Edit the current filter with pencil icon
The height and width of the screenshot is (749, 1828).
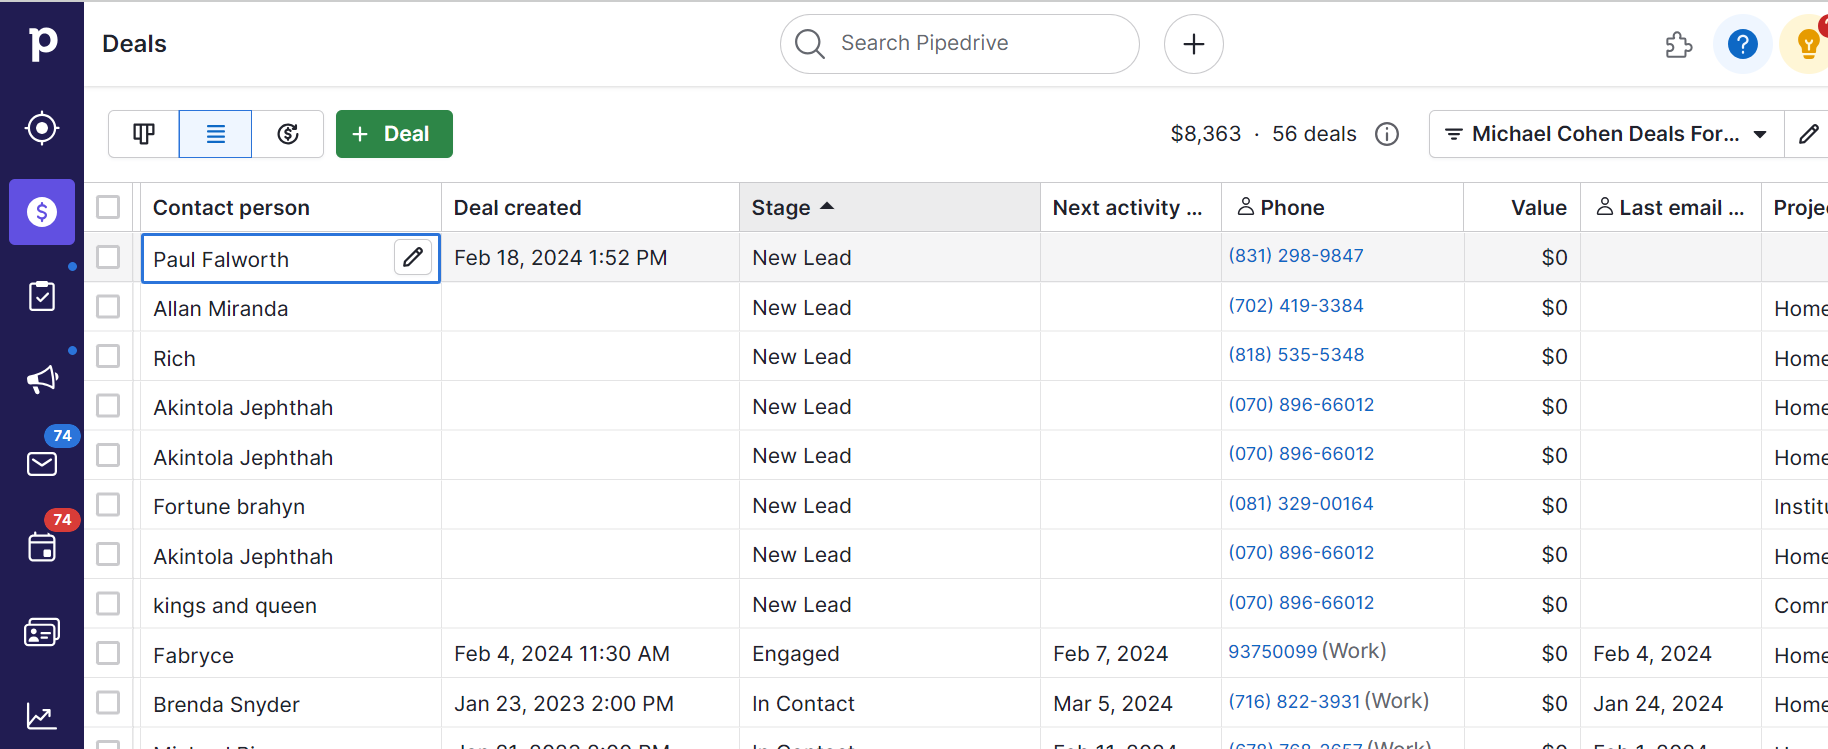pos(1808,134)
